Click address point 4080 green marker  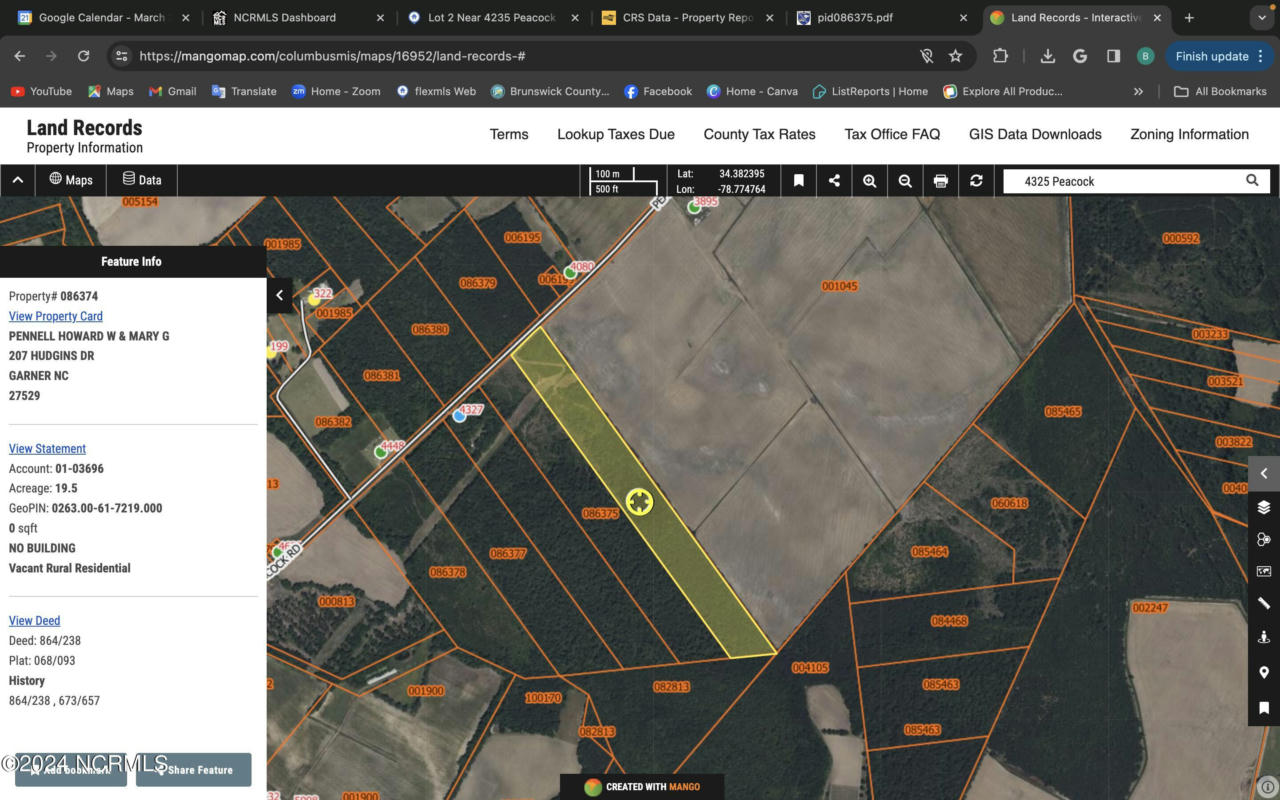(570, 272)
